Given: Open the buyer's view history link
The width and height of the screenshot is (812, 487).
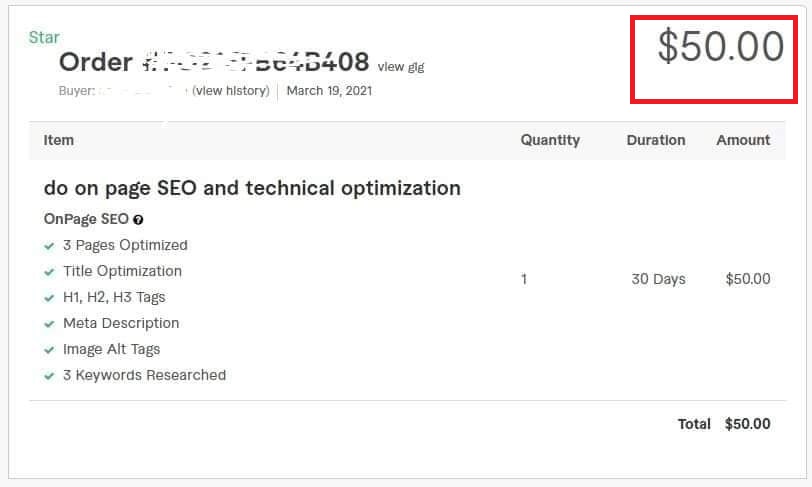Looking at the screenshot, I should pyautogui.click(x=231, y=91).
